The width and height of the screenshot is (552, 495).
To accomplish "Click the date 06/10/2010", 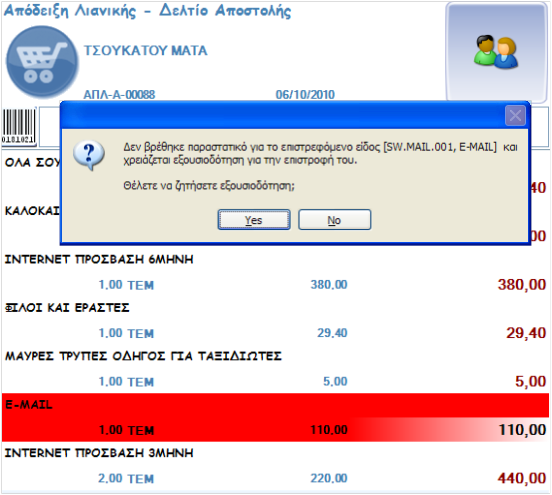I will tap(305, 95).
